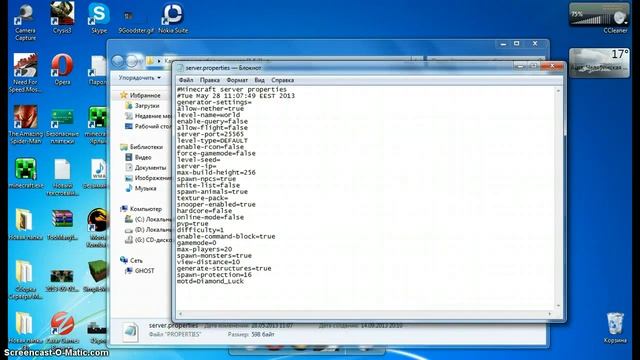Screen dimensions: 640x360
Task: Place cursor on motd=Diamond_Luck line
Action: point(210,281)
